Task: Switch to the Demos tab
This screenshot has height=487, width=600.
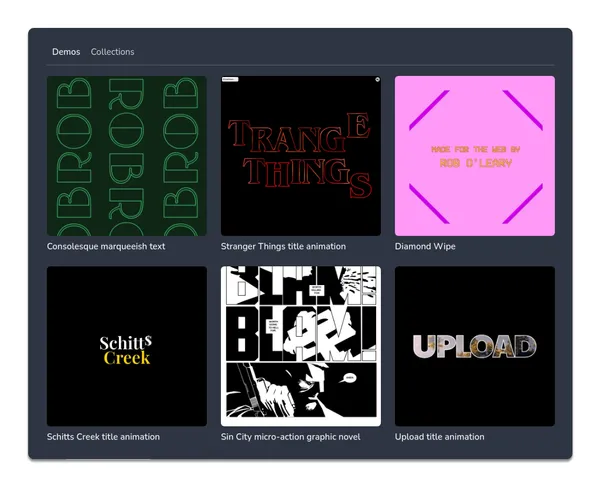Action: [x=66, y=52]
